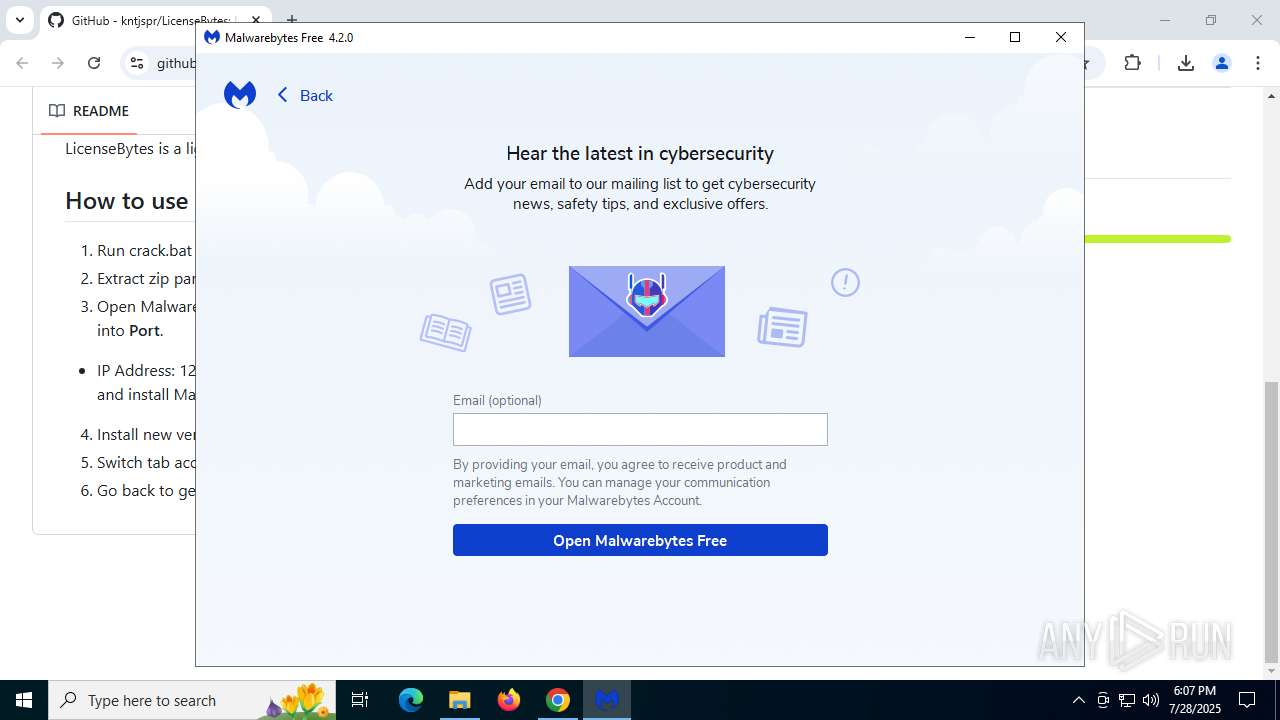Show hidden system tray icons
Screen dimensions: 1280x720
(x=1078, y=700)
